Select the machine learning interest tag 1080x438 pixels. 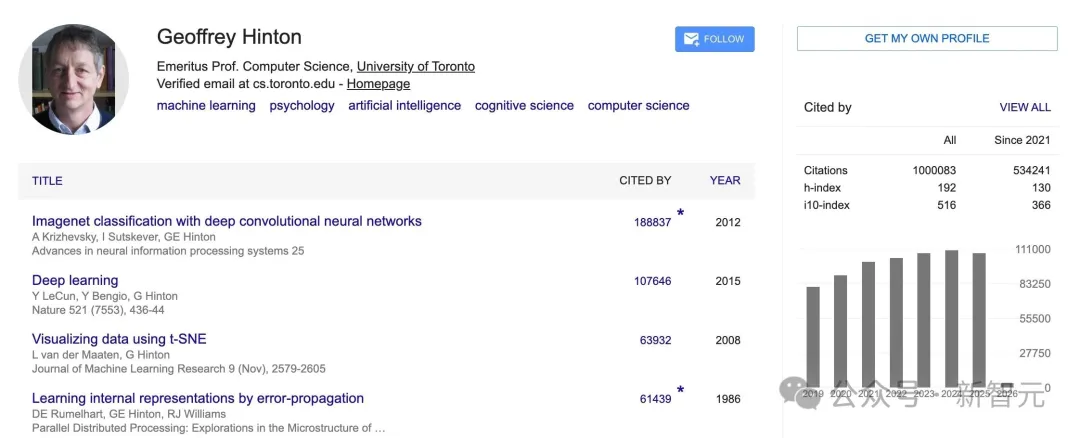[206, 106]
